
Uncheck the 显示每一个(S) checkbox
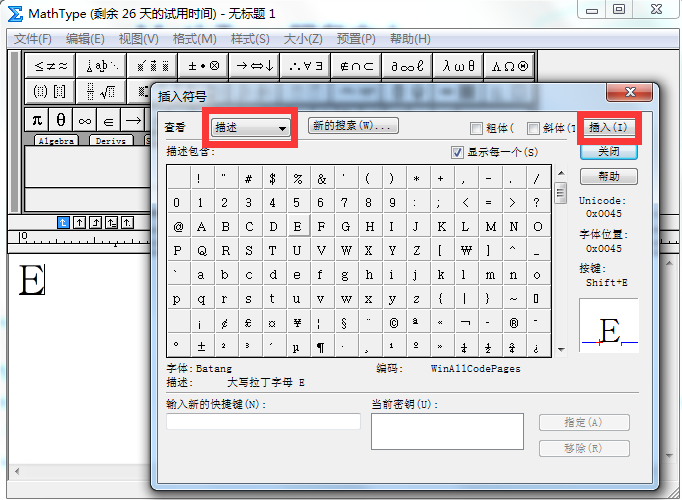point(457,153)
